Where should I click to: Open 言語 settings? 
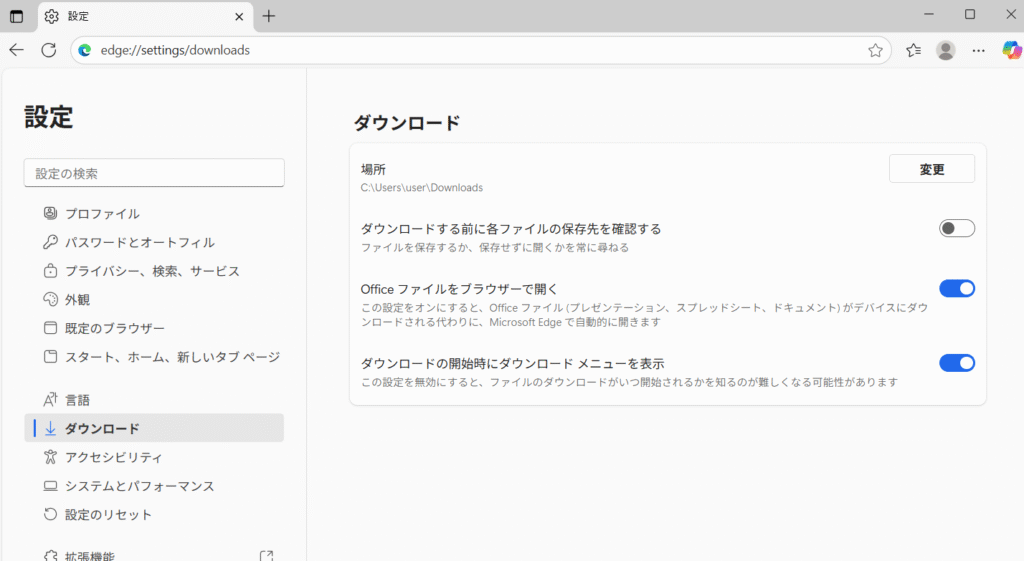[x=154, y=400]
